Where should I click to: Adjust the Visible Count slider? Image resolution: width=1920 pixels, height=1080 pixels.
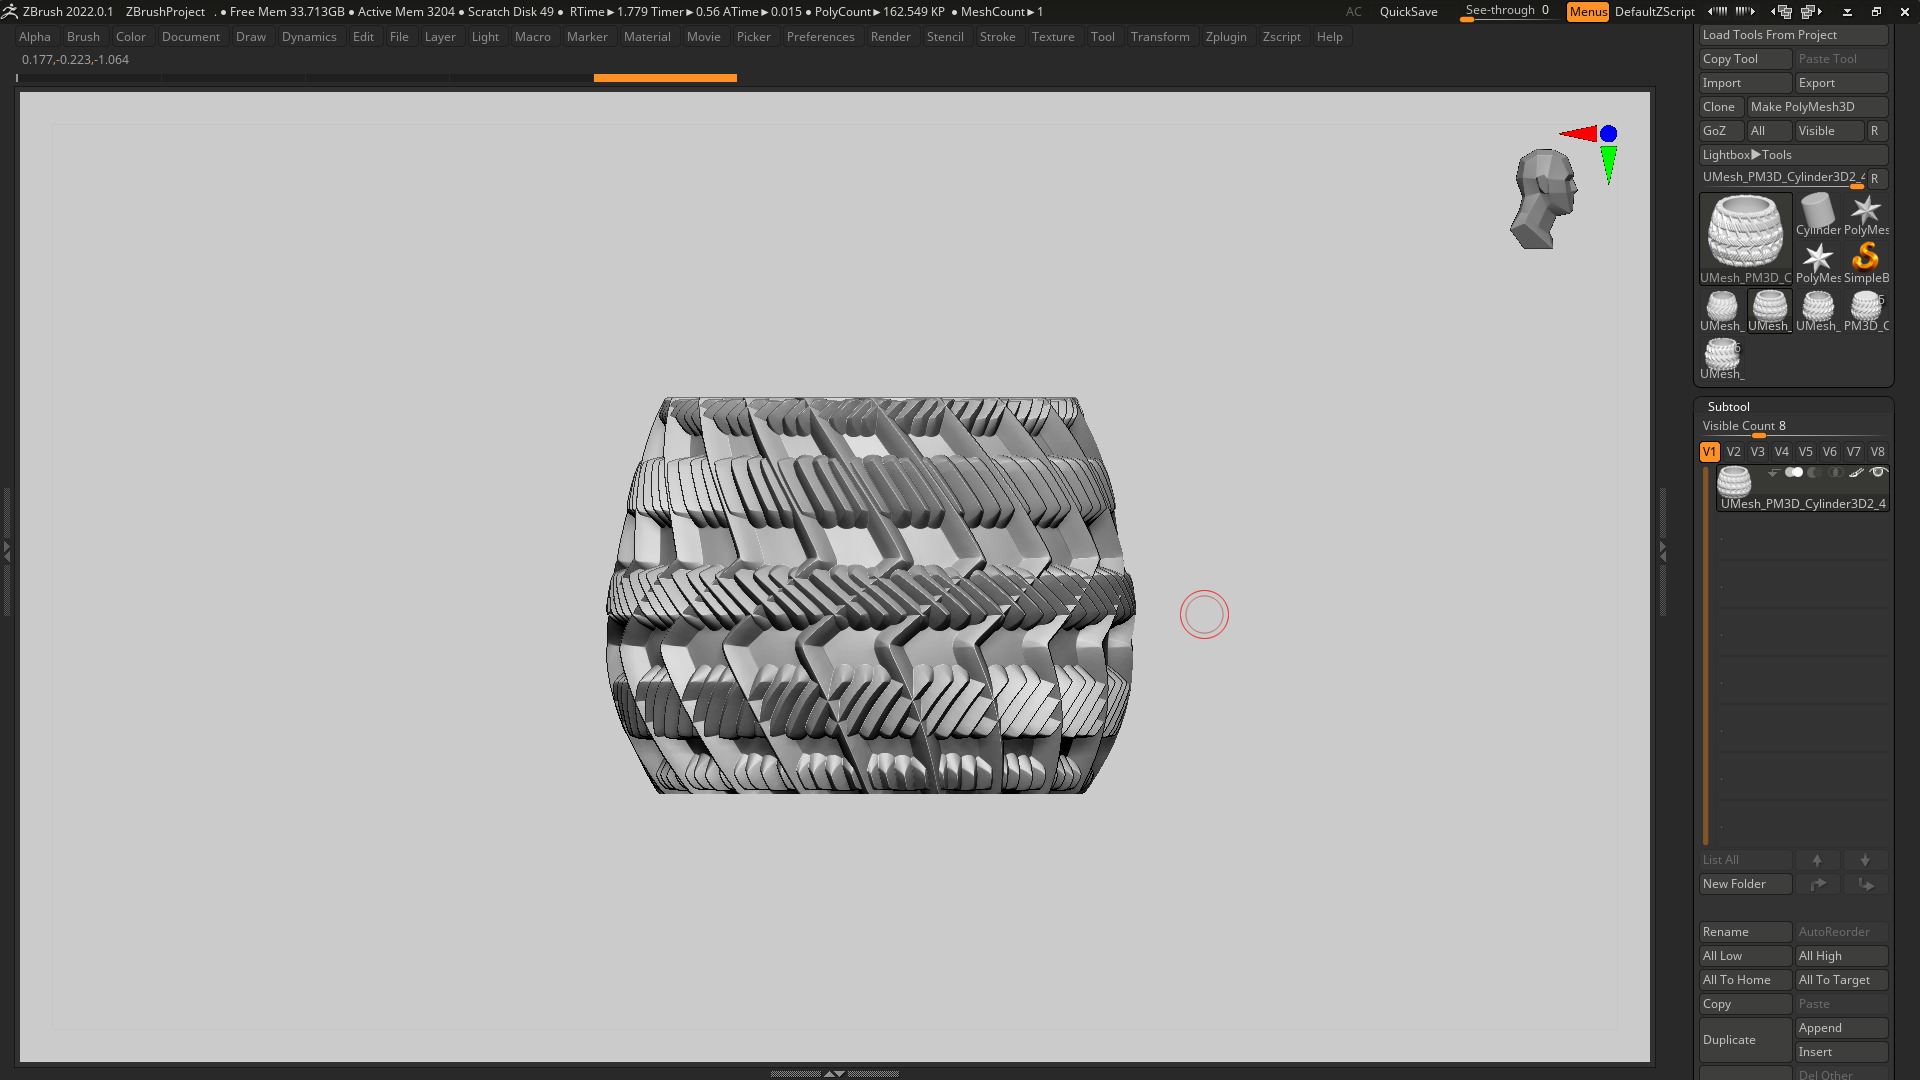click(x=1793, y=427)
